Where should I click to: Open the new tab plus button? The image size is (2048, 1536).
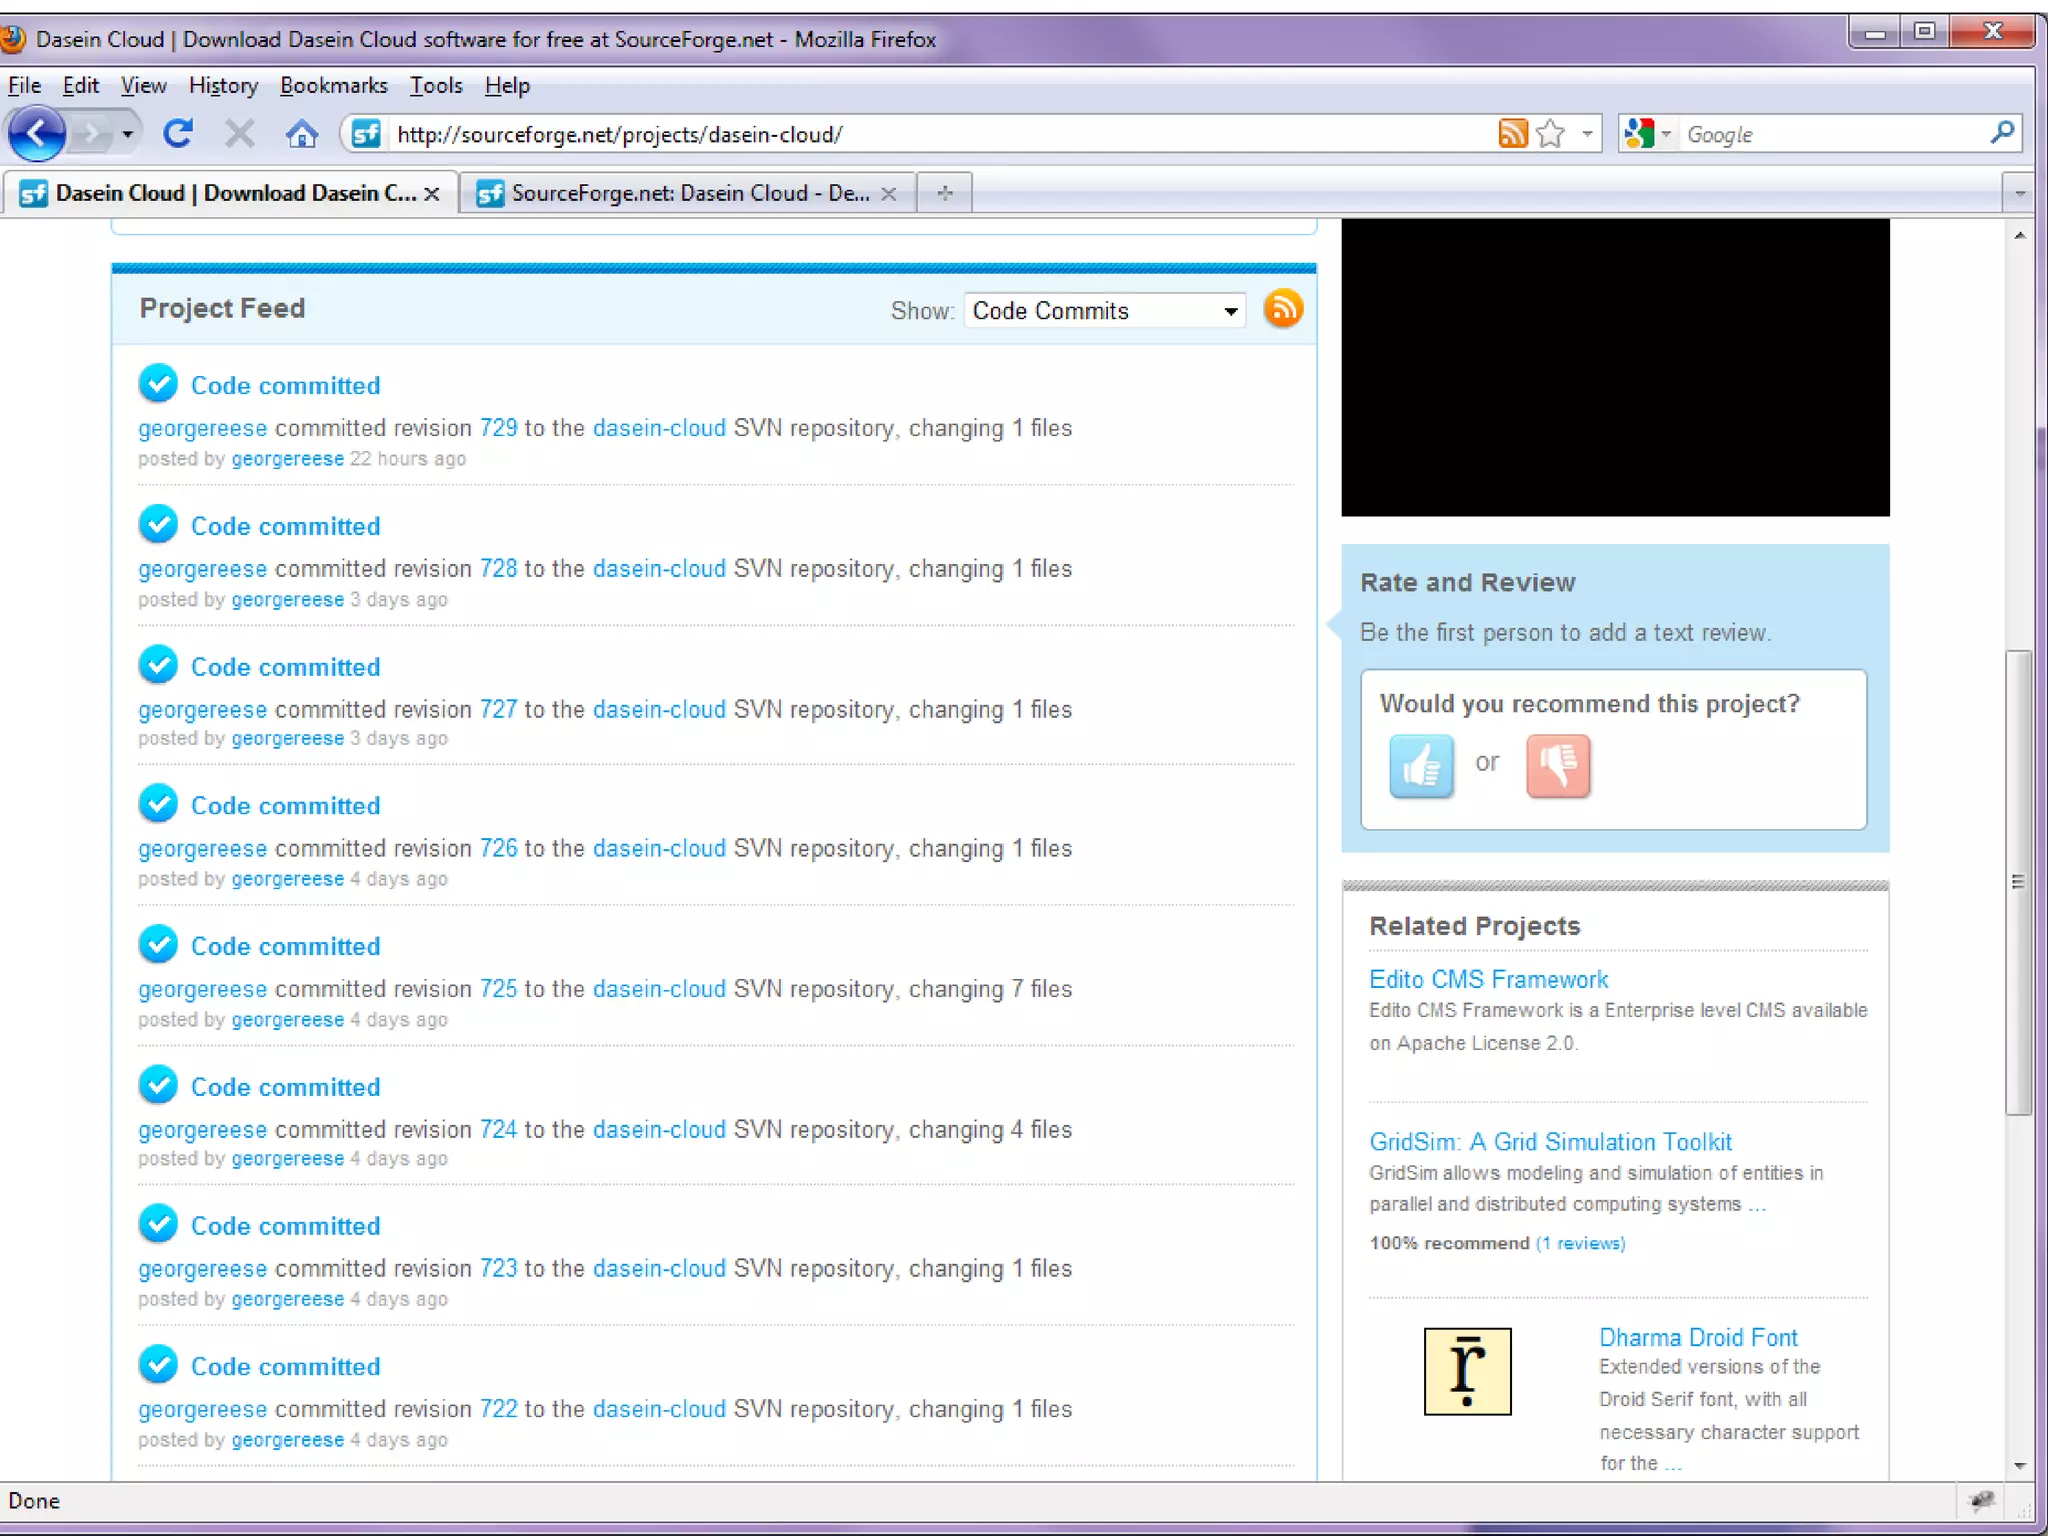pos(944,193)
